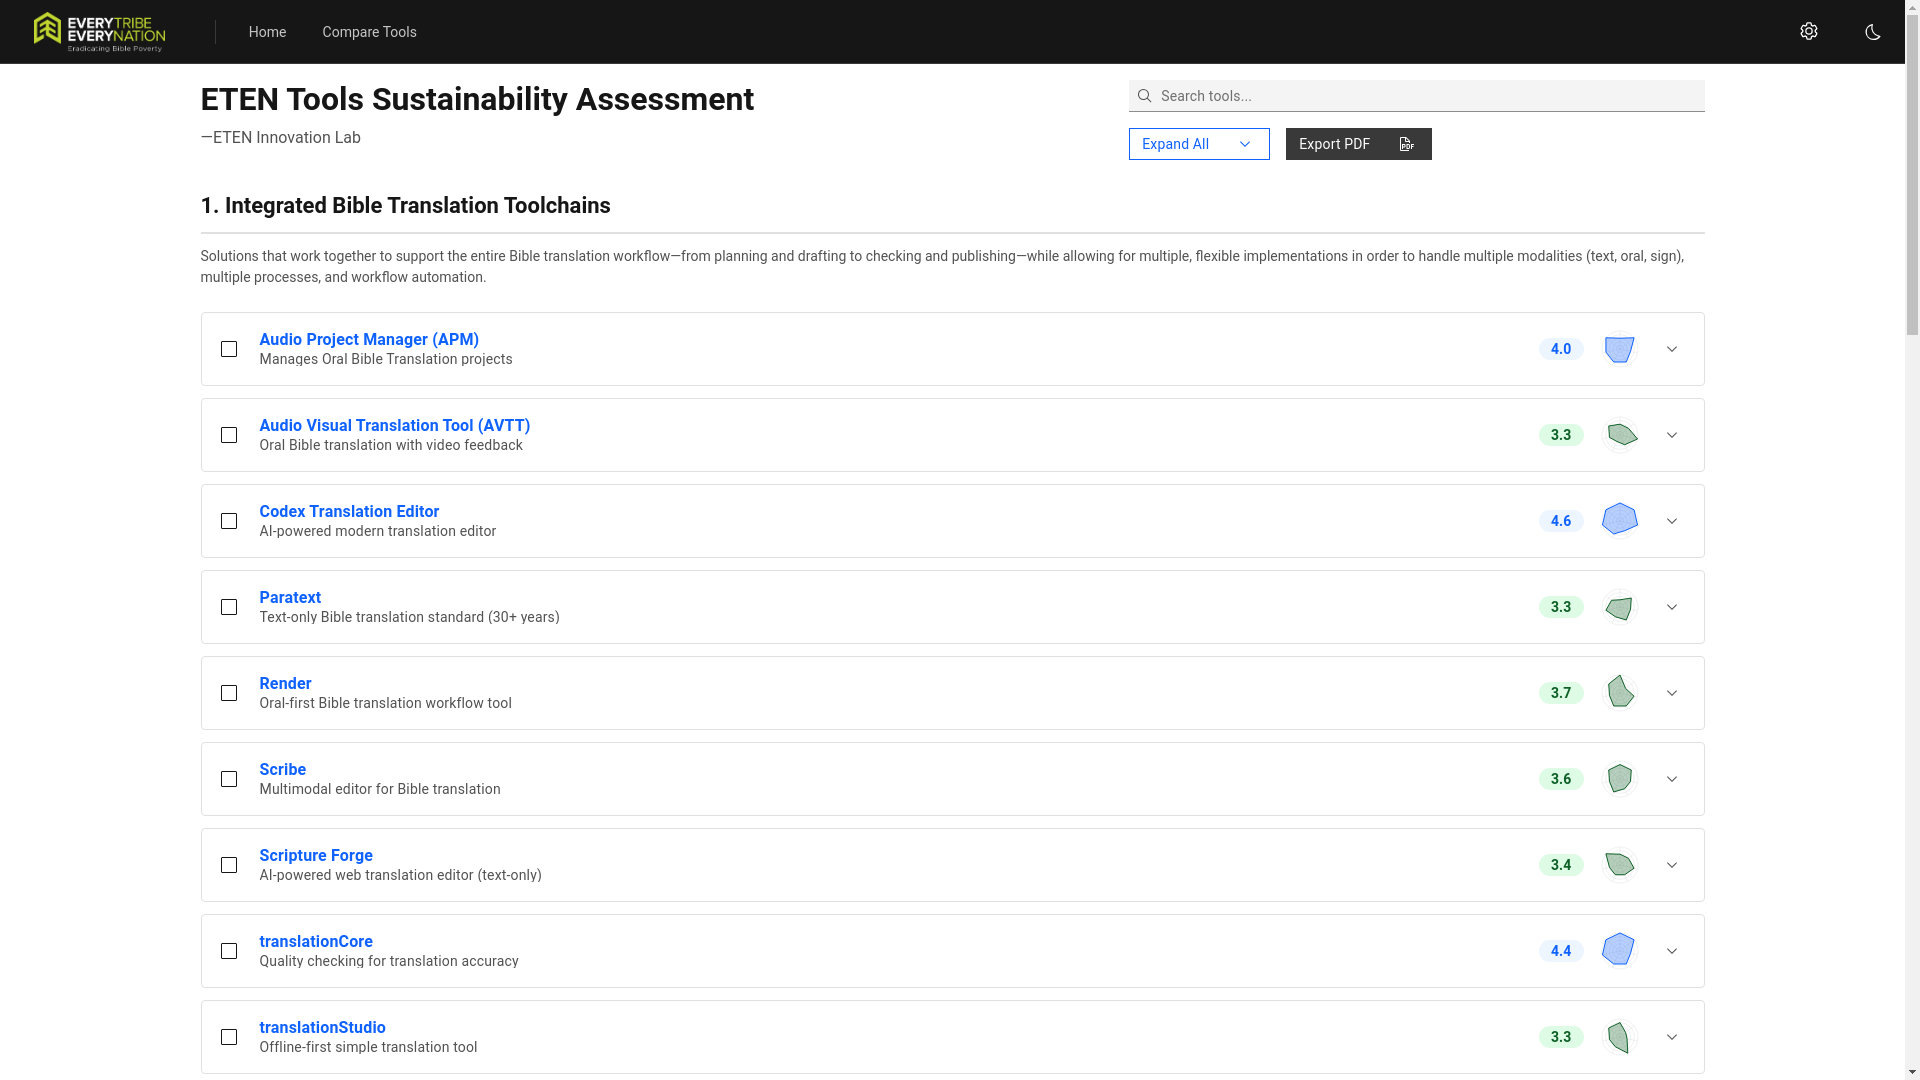Select the Audio Project Manager checkbox

click(x=229, y=349)
